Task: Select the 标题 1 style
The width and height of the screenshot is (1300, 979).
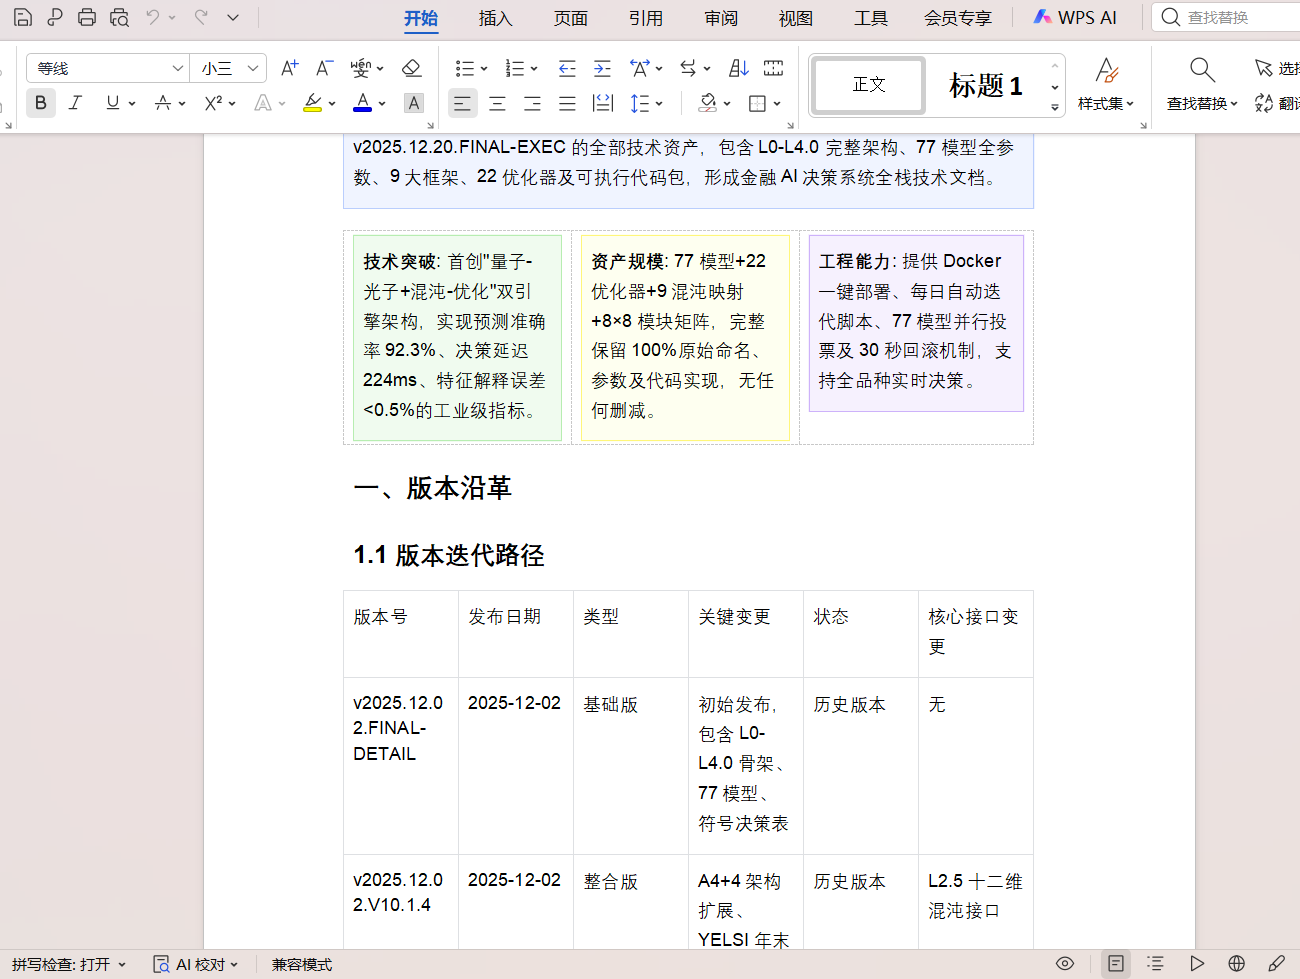Action: coord(986,85)
